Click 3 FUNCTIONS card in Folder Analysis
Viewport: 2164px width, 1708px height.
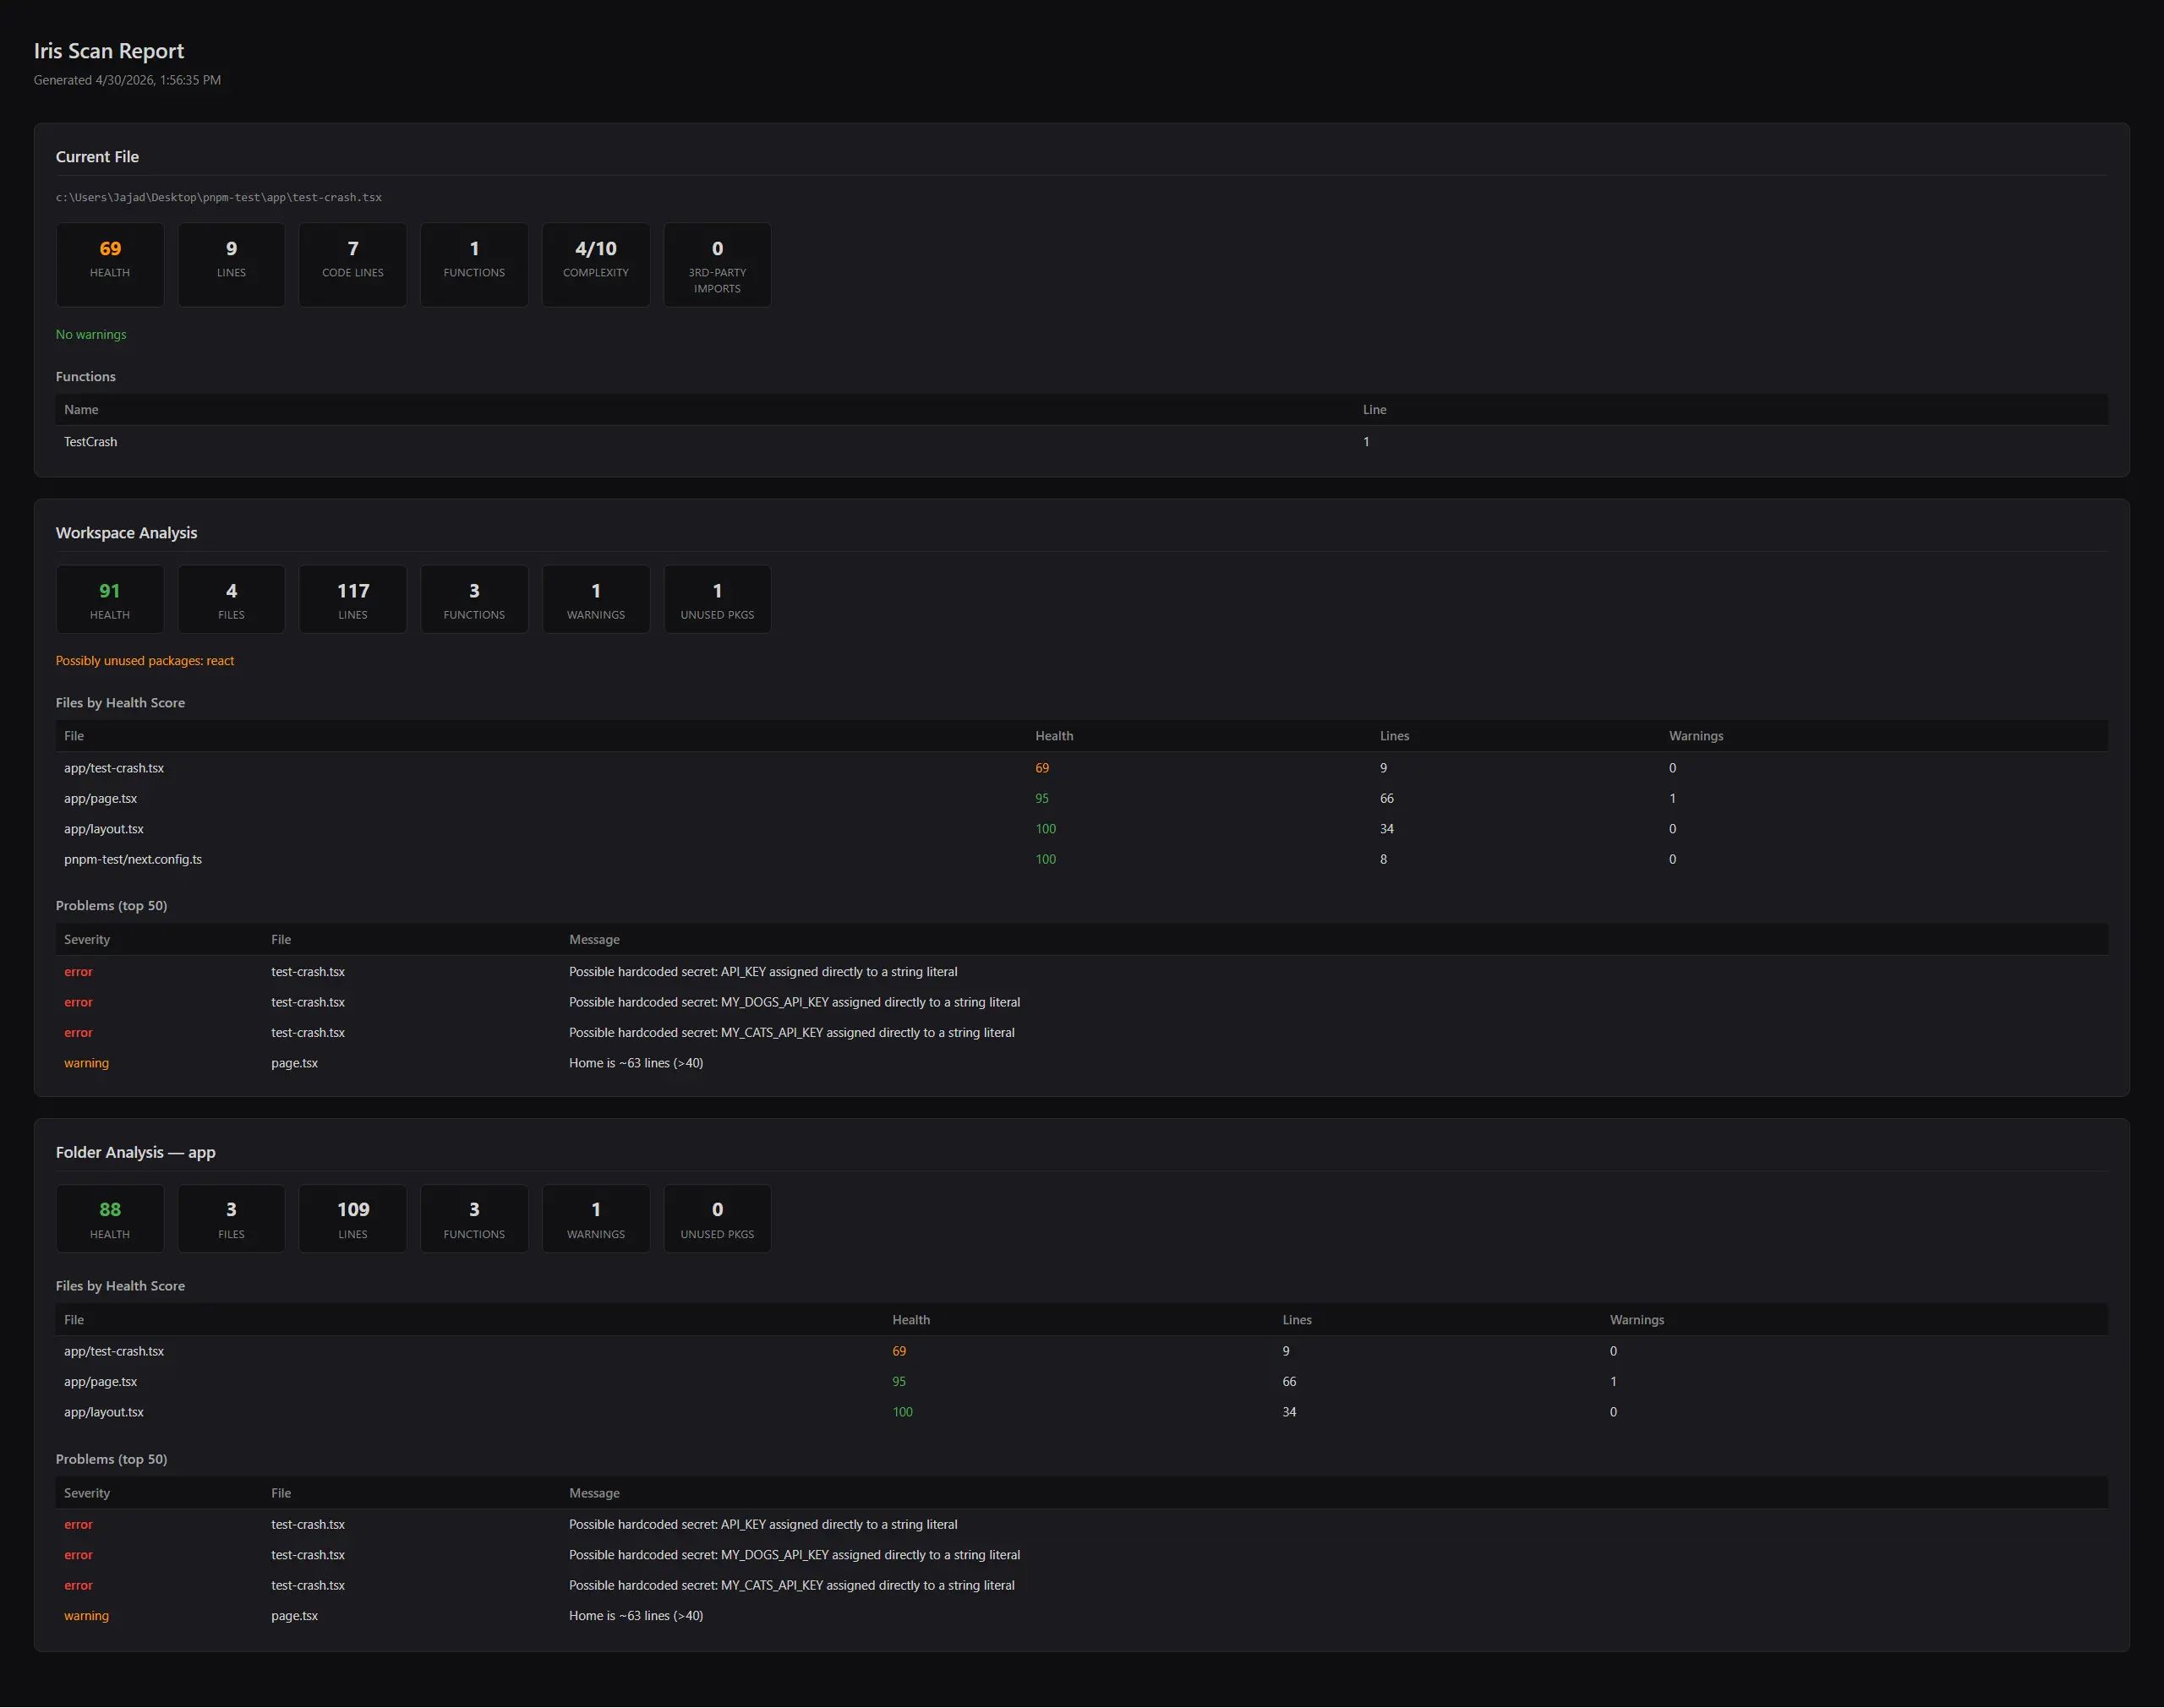click(x=474, y=1219)
